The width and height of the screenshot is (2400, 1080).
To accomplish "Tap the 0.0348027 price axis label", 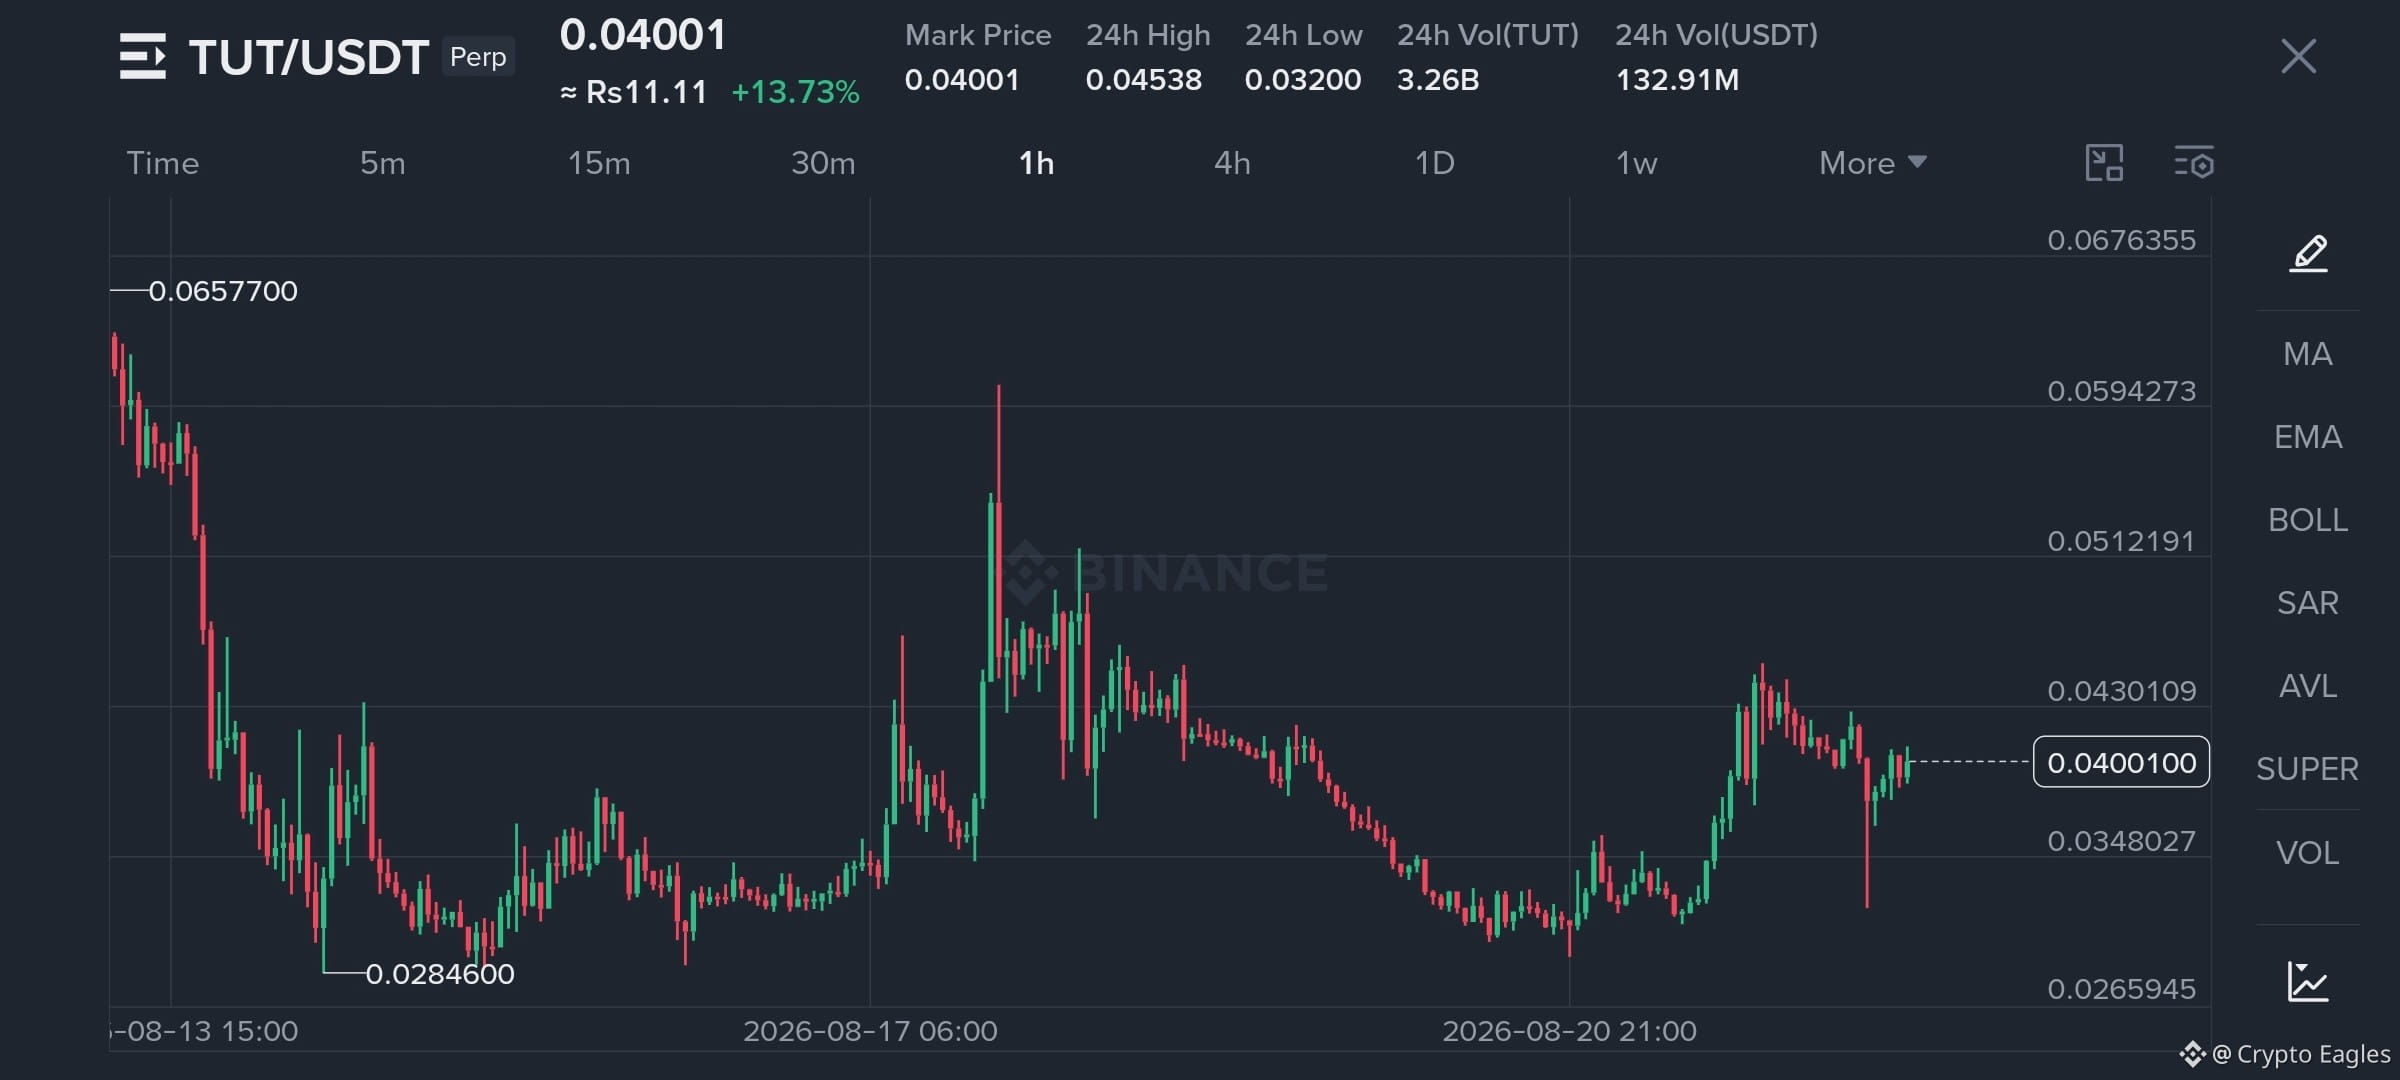I will [2121, 841].
